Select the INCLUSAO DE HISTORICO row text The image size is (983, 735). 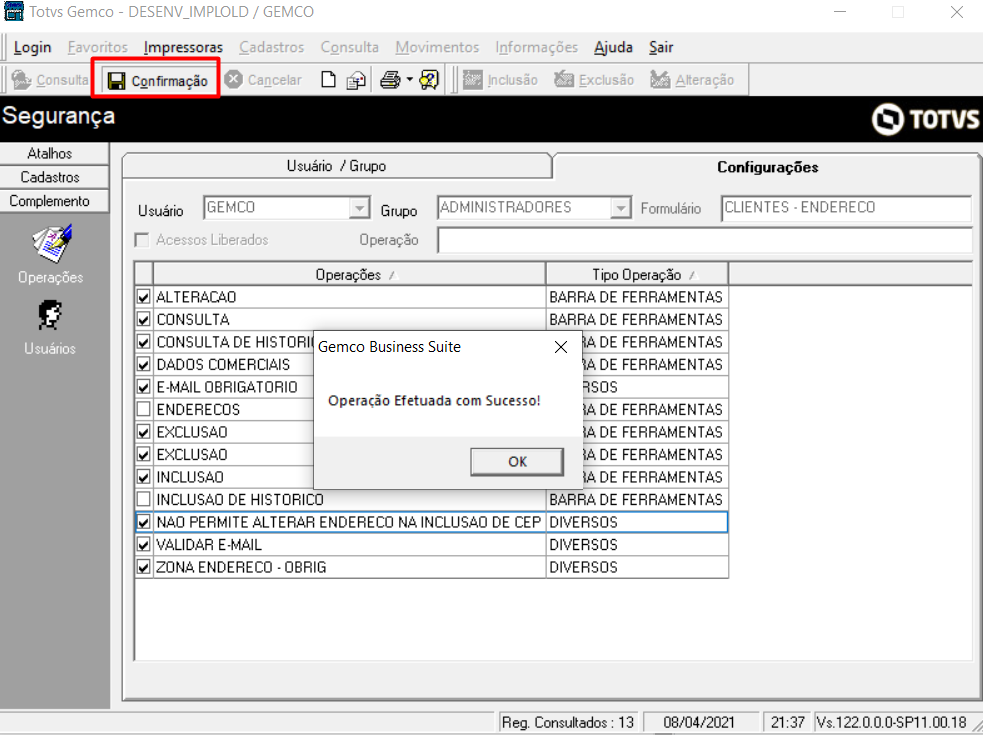point(240,500)
